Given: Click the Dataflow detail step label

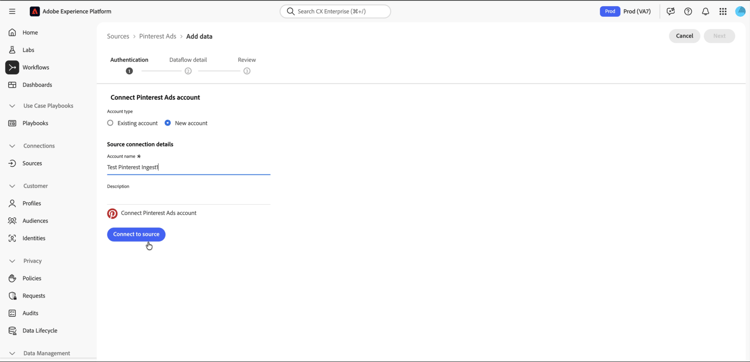Looking at the screenshot, I should 188,60.
